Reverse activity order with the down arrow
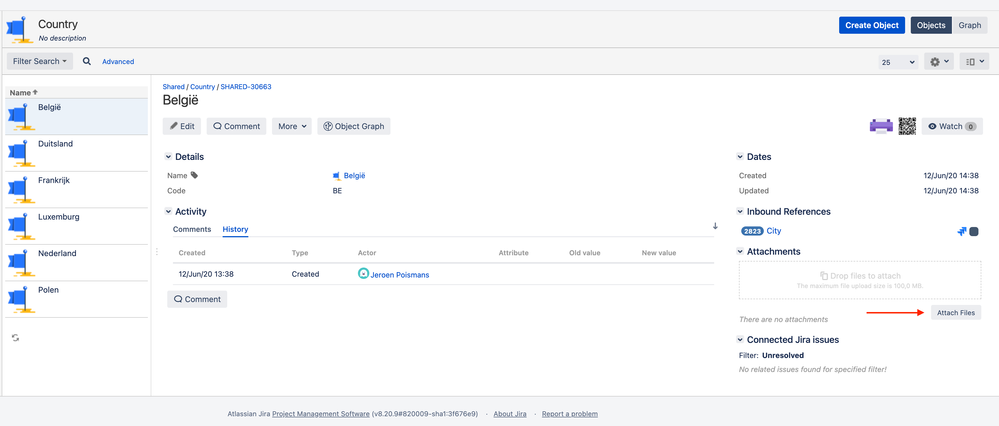Image resolution: width=999 pixels, height=426 pixels. tap(715, 226)
